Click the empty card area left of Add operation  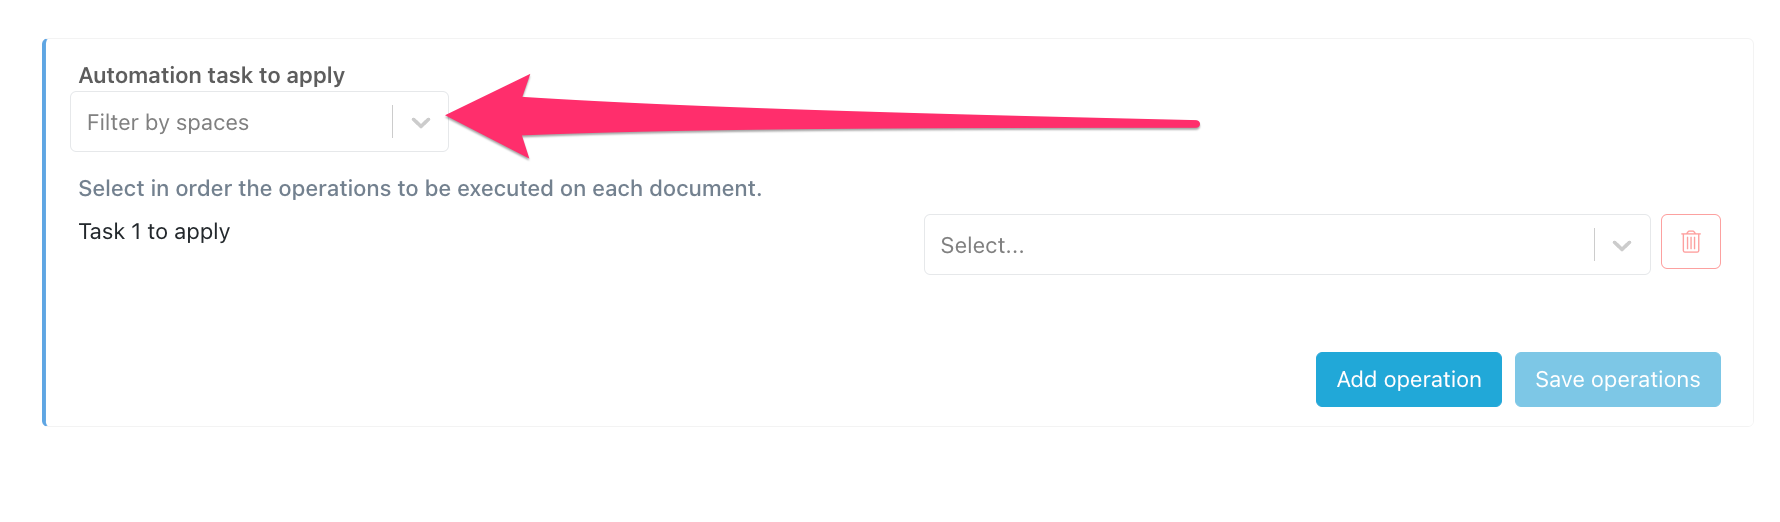click(x=680, y=379)
